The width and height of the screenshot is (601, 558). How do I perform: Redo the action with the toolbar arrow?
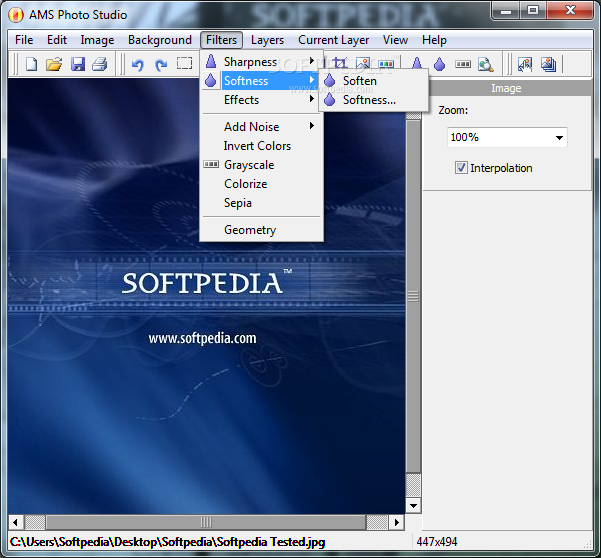[161, 64]
